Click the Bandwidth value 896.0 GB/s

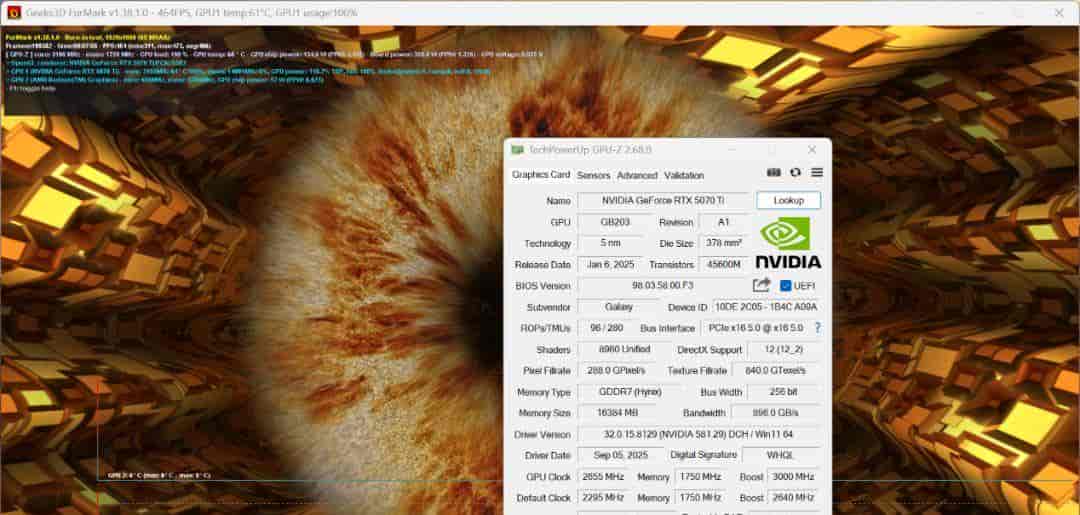tap(776, 412)
